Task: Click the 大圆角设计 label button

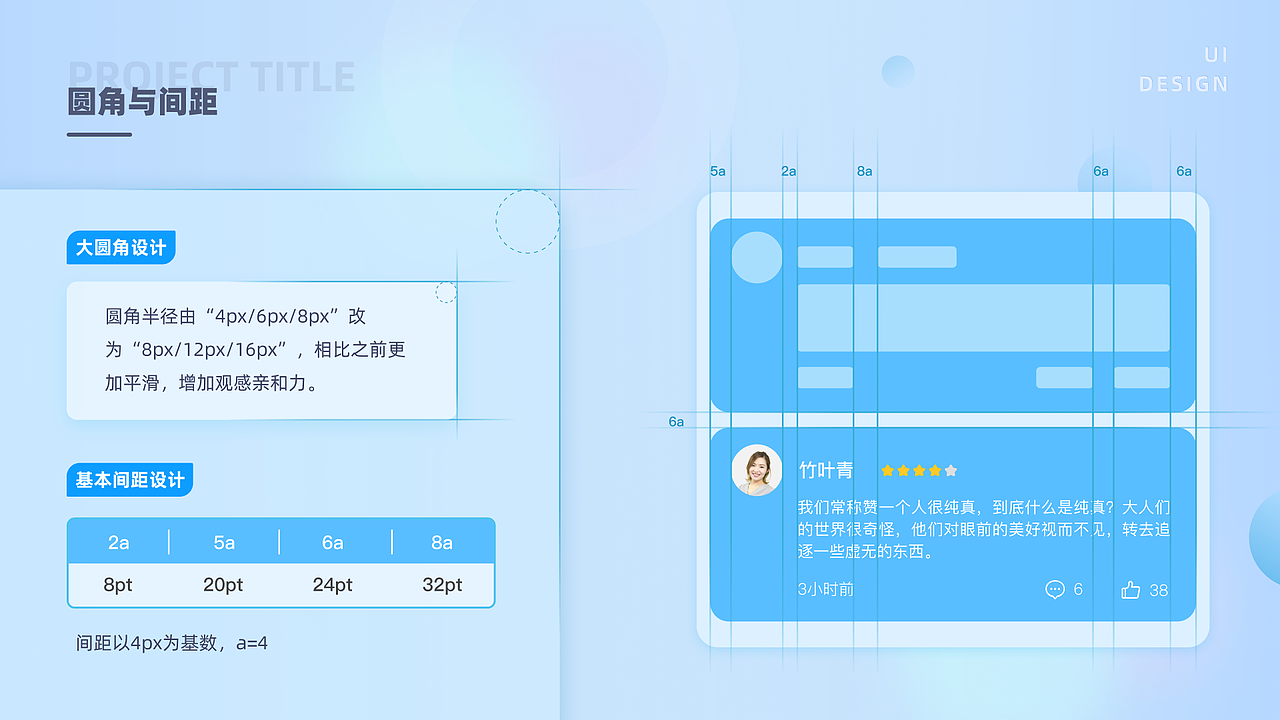Action: [x=121, y=247]
